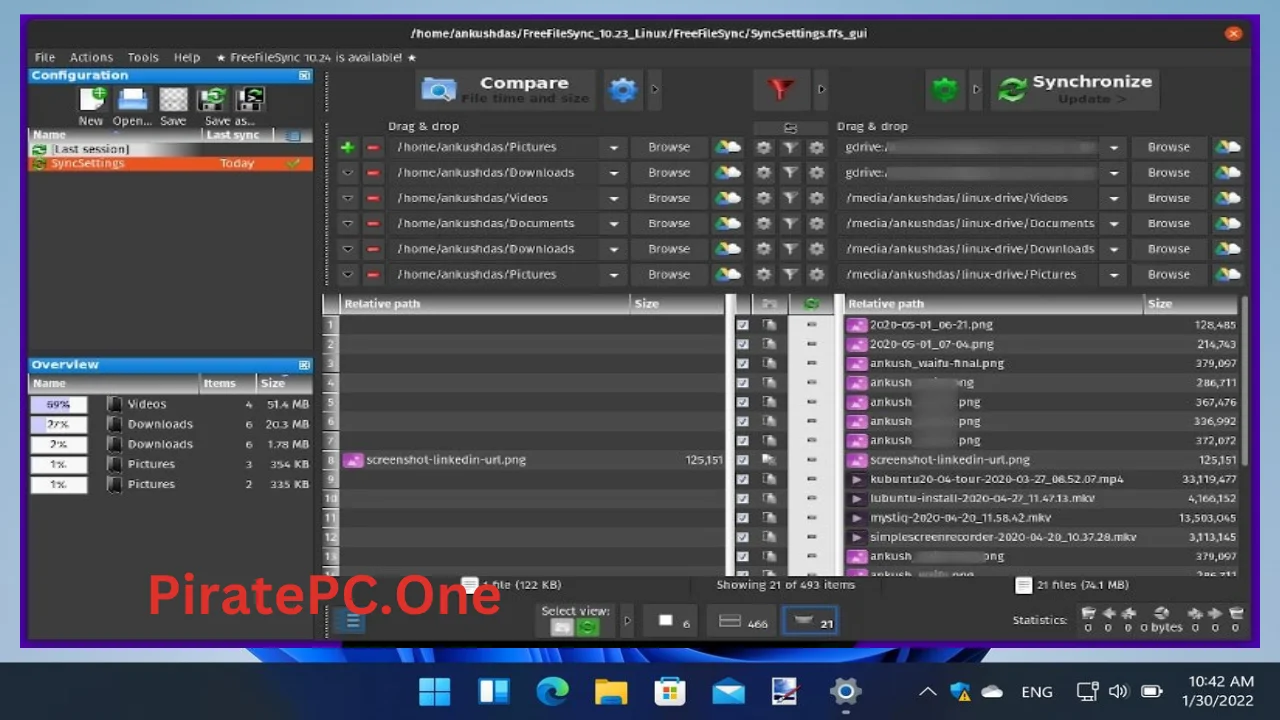Select lubuntu-install-2020-04-27_11.47.13.mkv row
Image resolution: width=1280 pixels, height=720 pixels.
1041,498
